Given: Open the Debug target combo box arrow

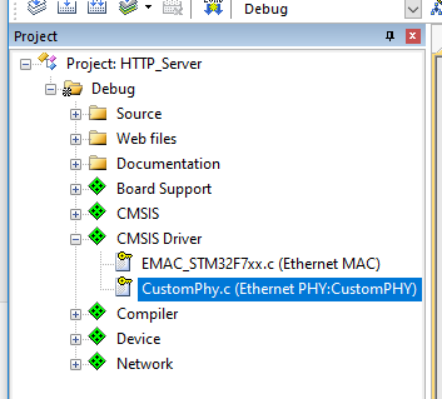Looking at the screenshot, I should pyautogui.click(x=413, y=9).
